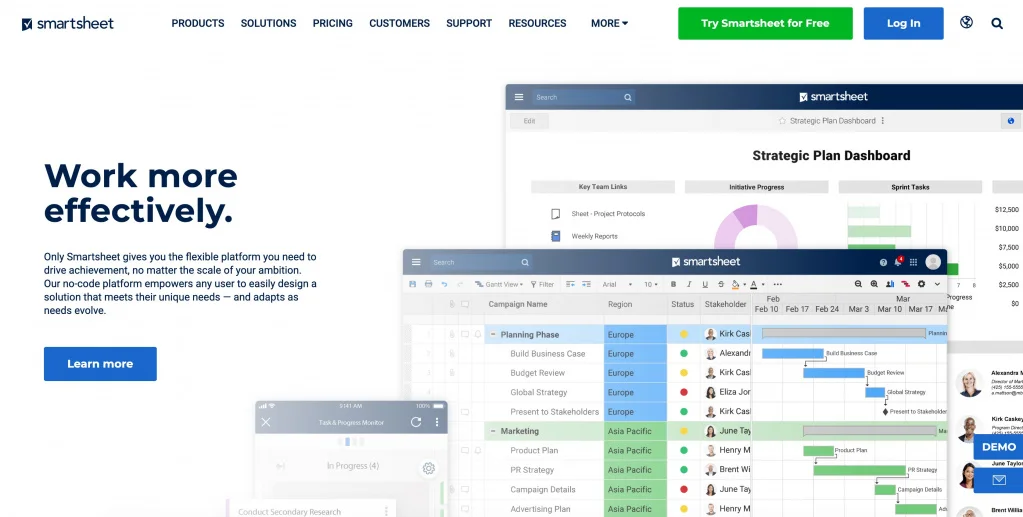This screenshot has width=1023, height=517.
Task: Collapse the Planning Phase row group
Action: coord(493,335)
